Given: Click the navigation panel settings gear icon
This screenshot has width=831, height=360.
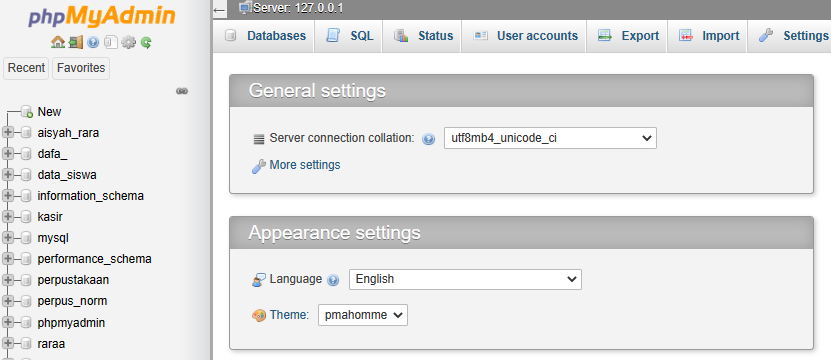Looking at the screenshot, I should coord(128,42).
